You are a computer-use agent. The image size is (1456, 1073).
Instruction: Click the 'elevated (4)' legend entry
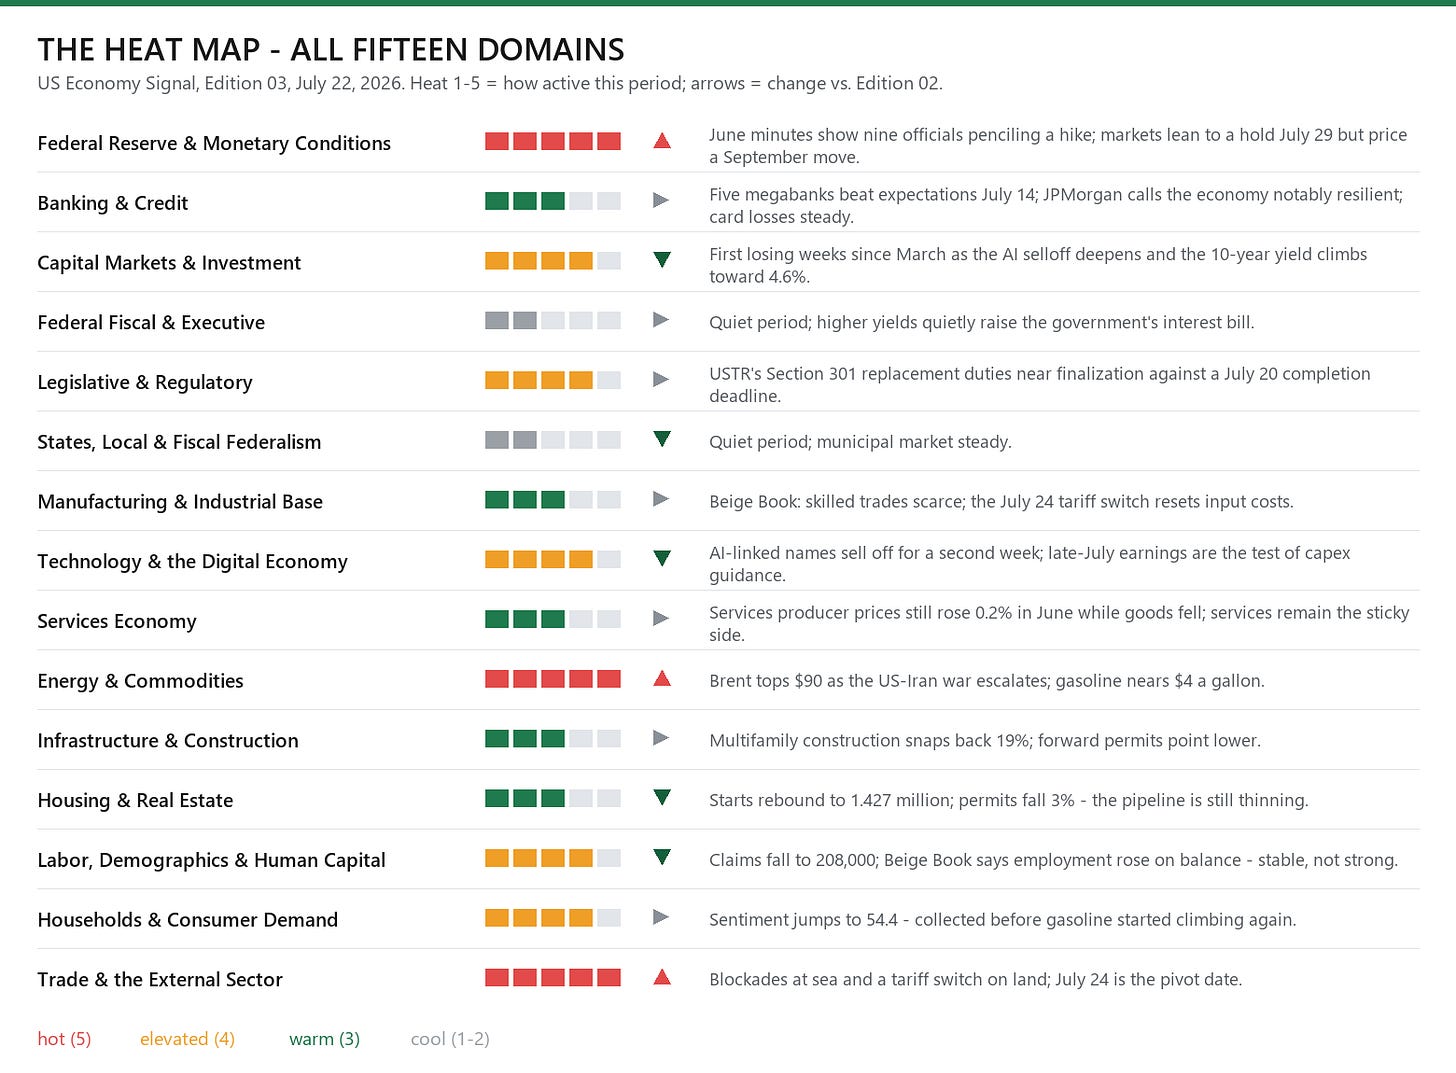point(188,1039)
